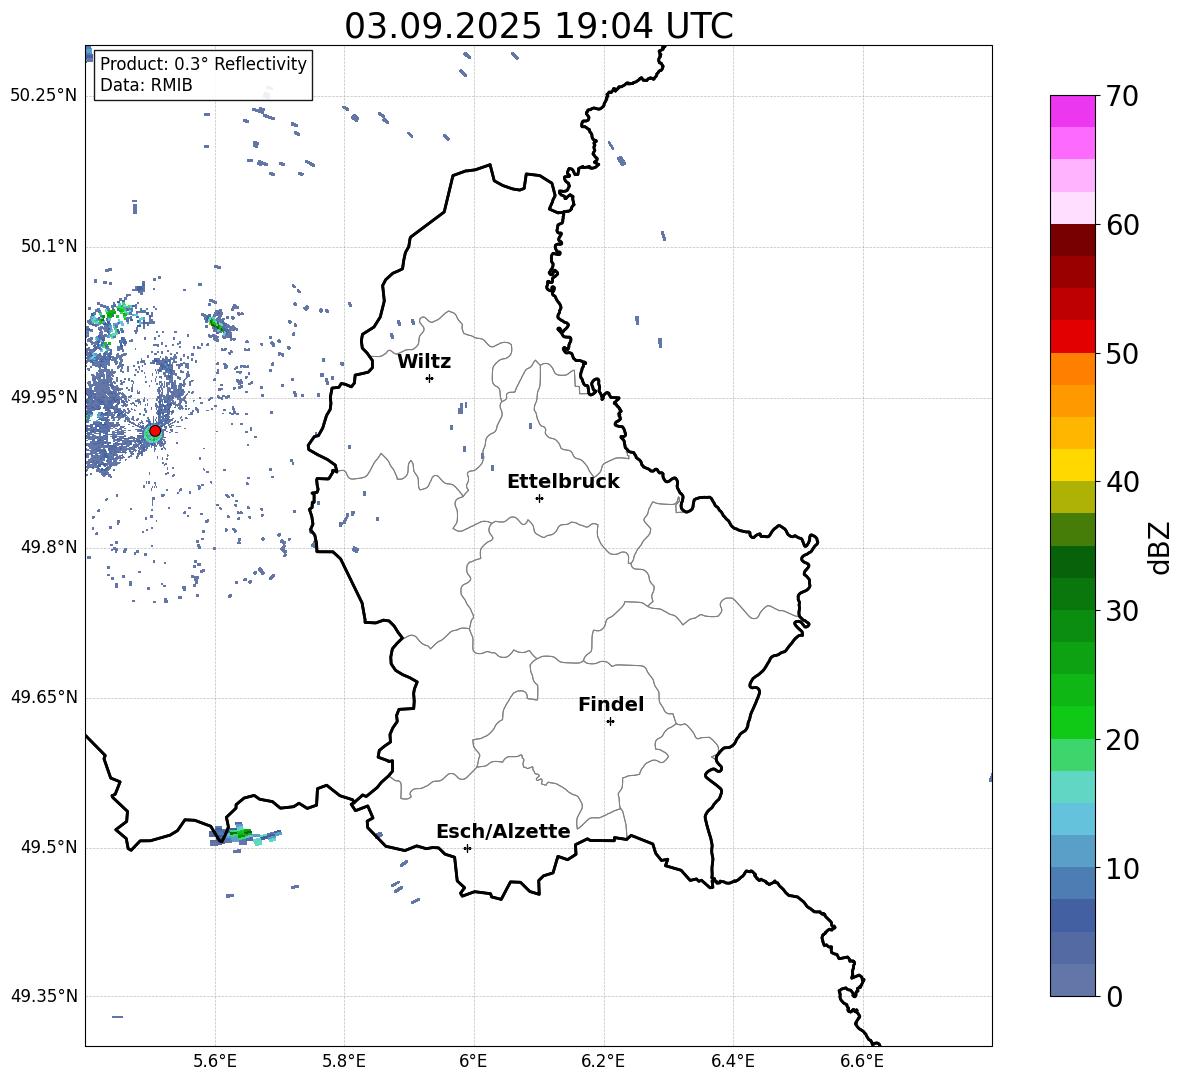Click the 6.4°E longitude label
The height and width of the screenshot is (1081, 1184).
(732, 1061)
